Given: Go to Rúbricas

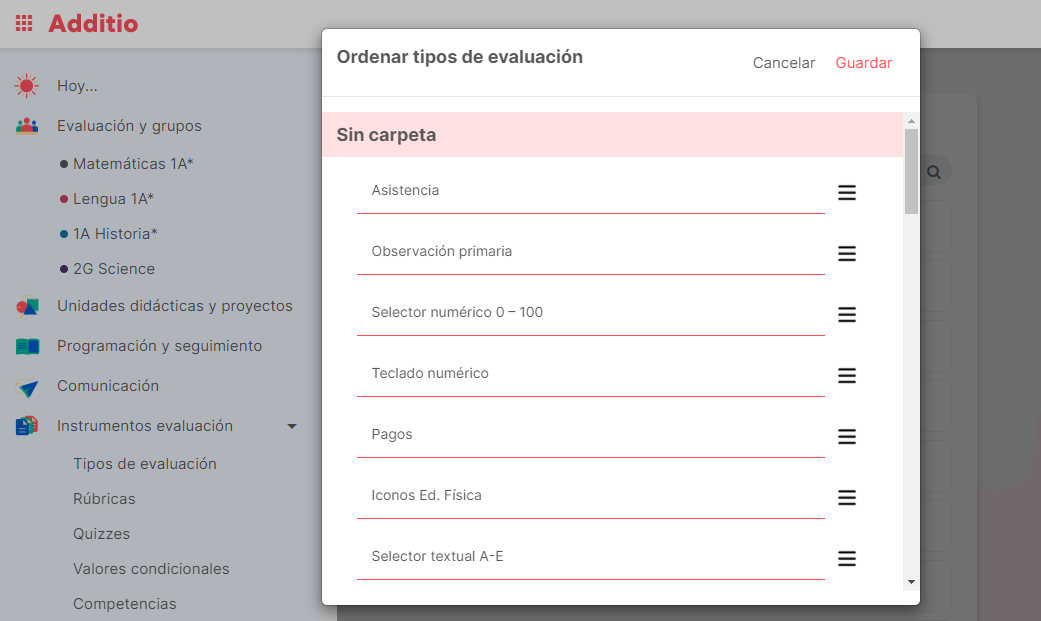Looking at the screenshot, I should pyautogui.click(x=104, y=499).
